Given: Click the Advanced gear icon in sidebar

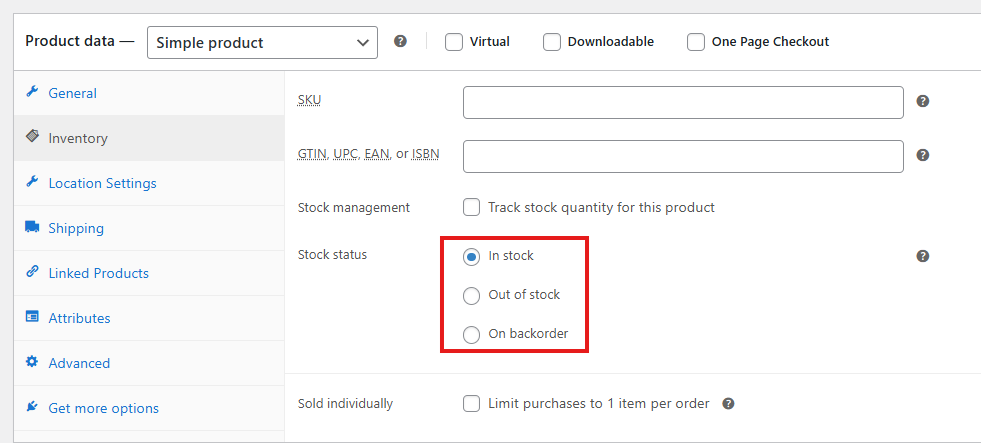Looking at the screenshot, I should coord(32,362).
